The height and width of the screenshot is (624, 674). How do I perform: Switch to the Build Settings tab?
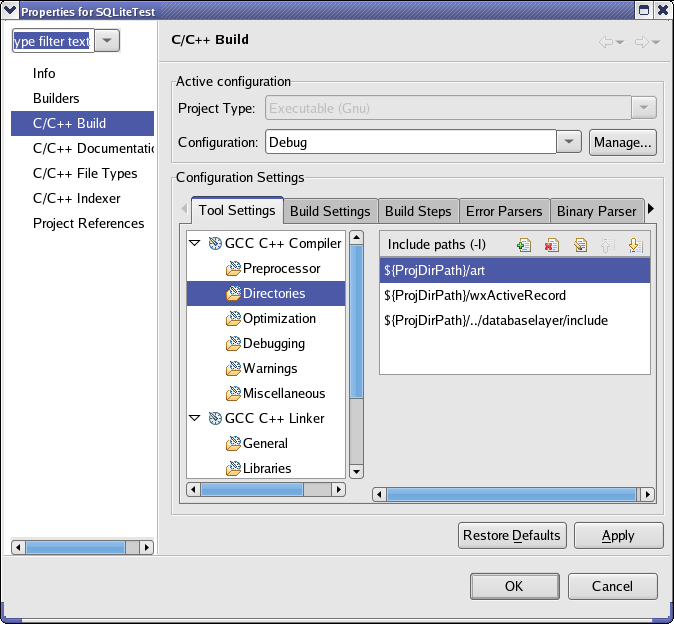tap(330, 211)
